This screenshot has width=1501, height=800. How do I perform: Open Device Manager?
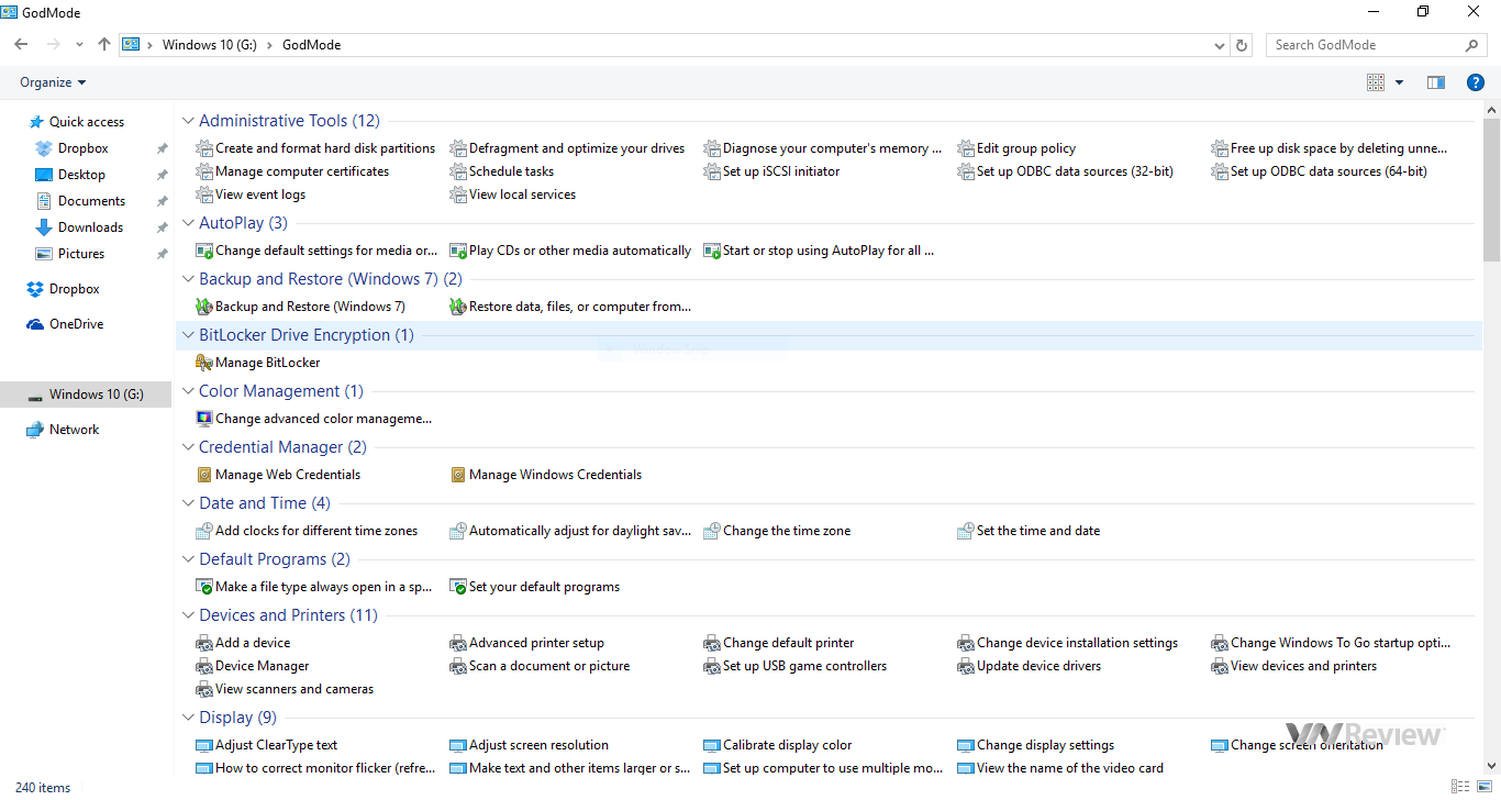254,665
